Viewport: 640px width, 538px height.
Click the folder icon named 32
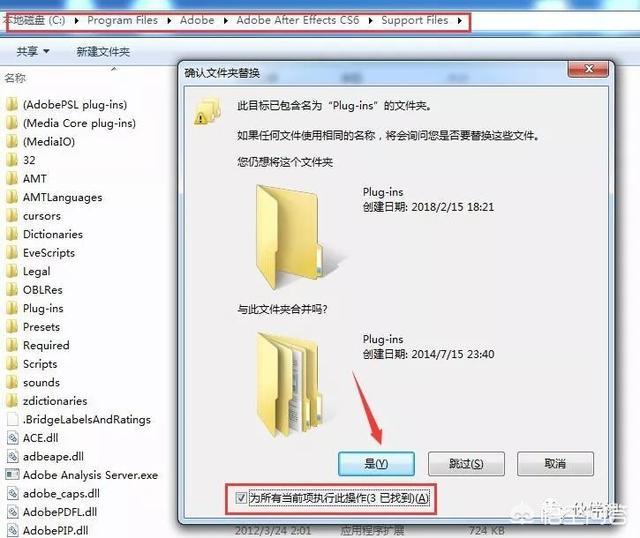[12, 160]
